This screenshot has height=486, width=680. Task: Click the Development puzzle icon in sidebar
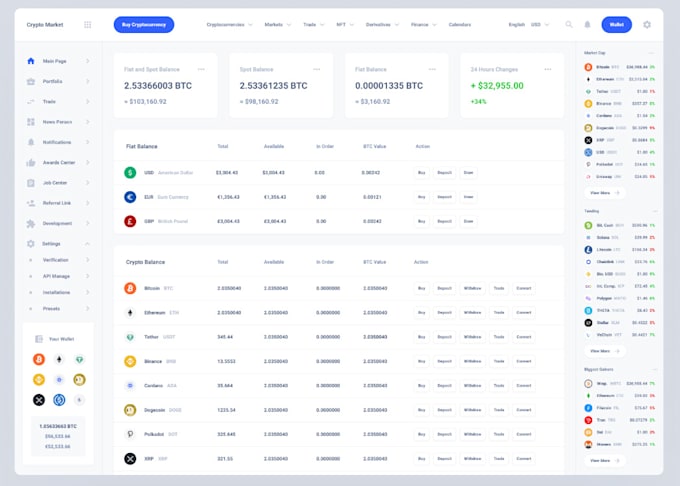click(x=31, y=224)
